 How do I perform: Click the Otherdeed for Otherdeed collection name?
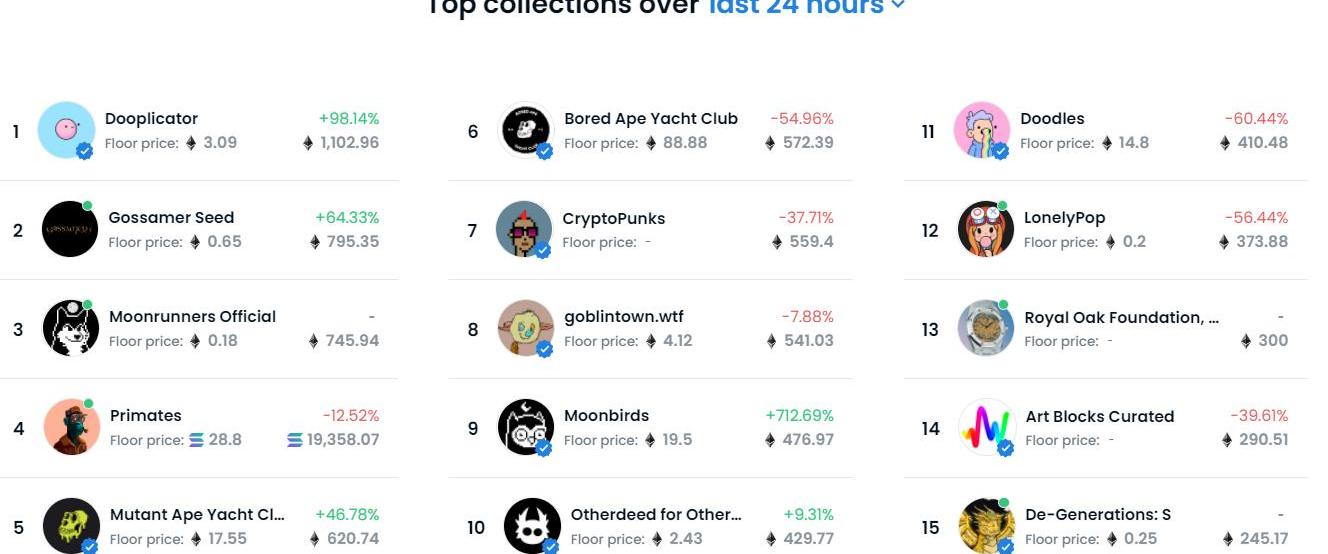pos(656,515)
